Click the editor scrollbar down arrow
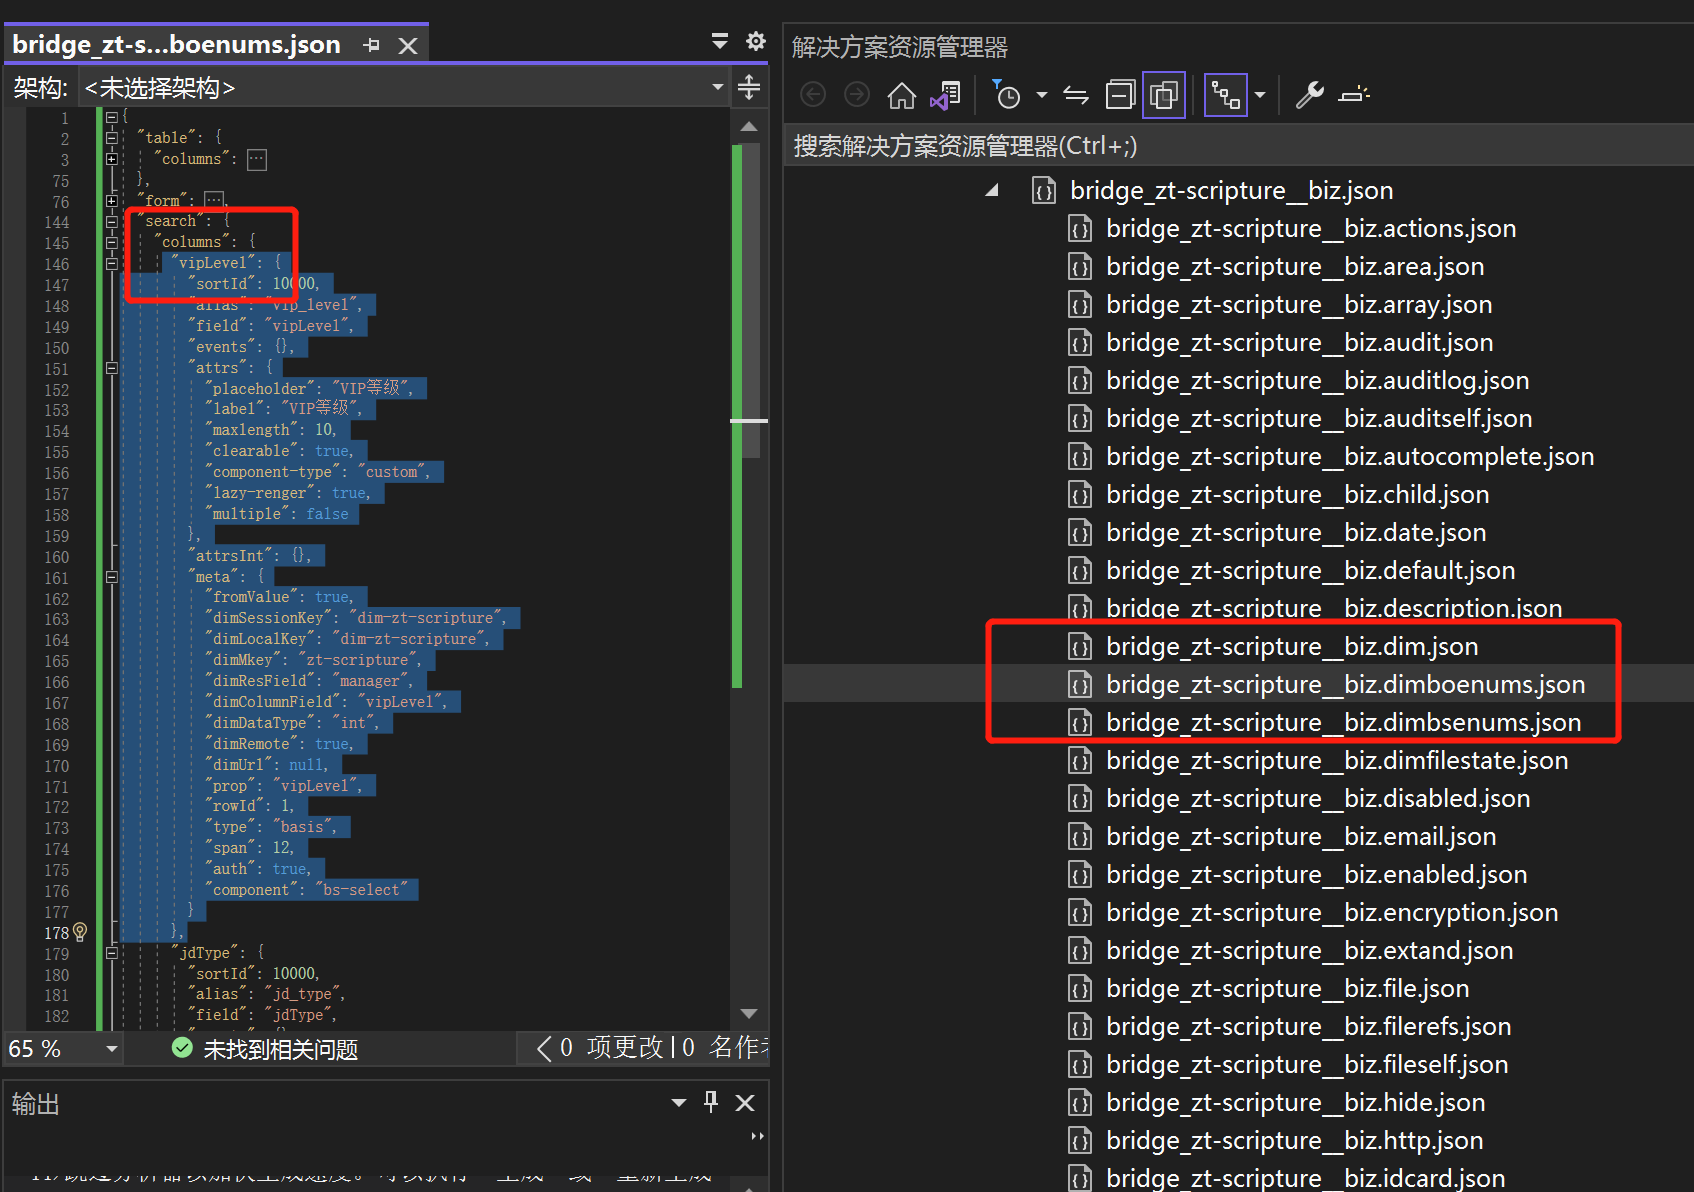The height and width of the screenshot is (1192, 1694). tap(749, 1013)
